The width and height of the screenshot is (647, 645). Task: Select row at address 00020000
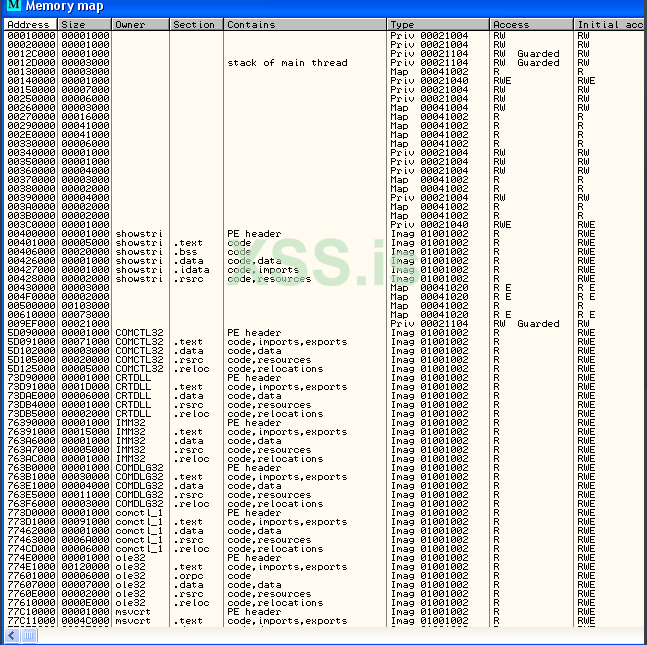pyautogui.click(x=324, y=45)
